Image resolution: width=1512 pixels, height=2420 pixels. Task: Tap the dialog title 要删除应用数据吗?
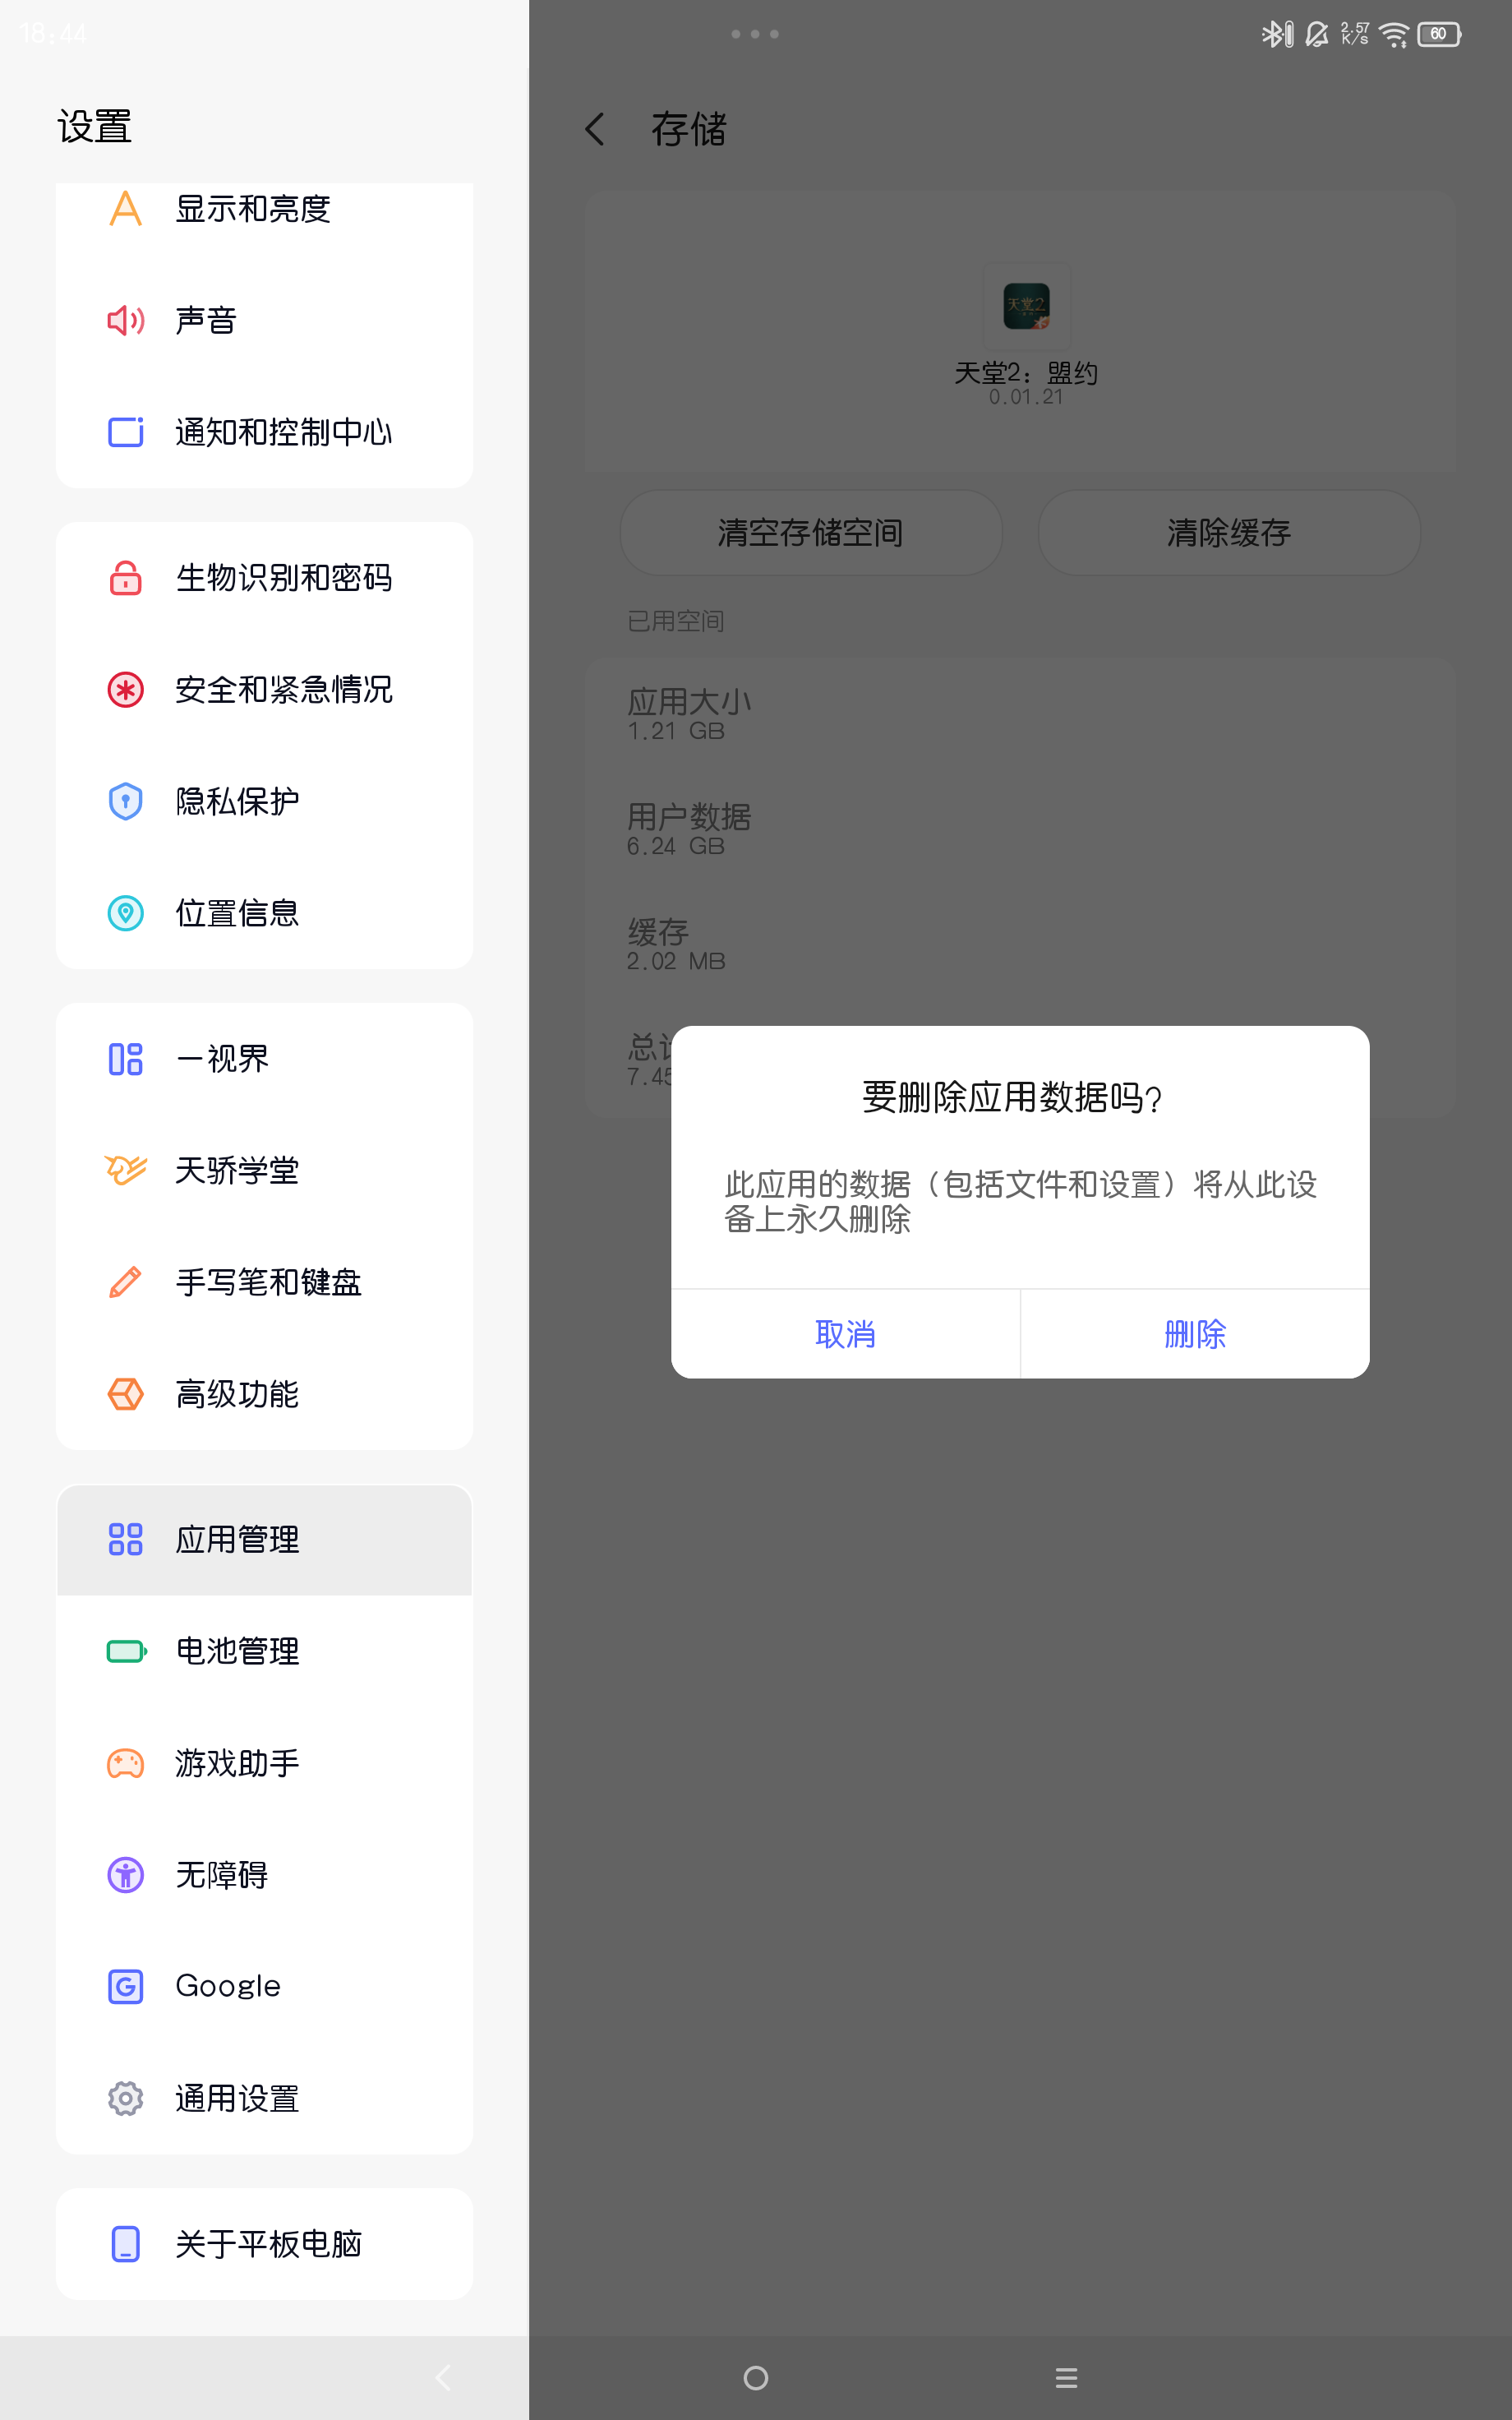coord(1012,1097)
